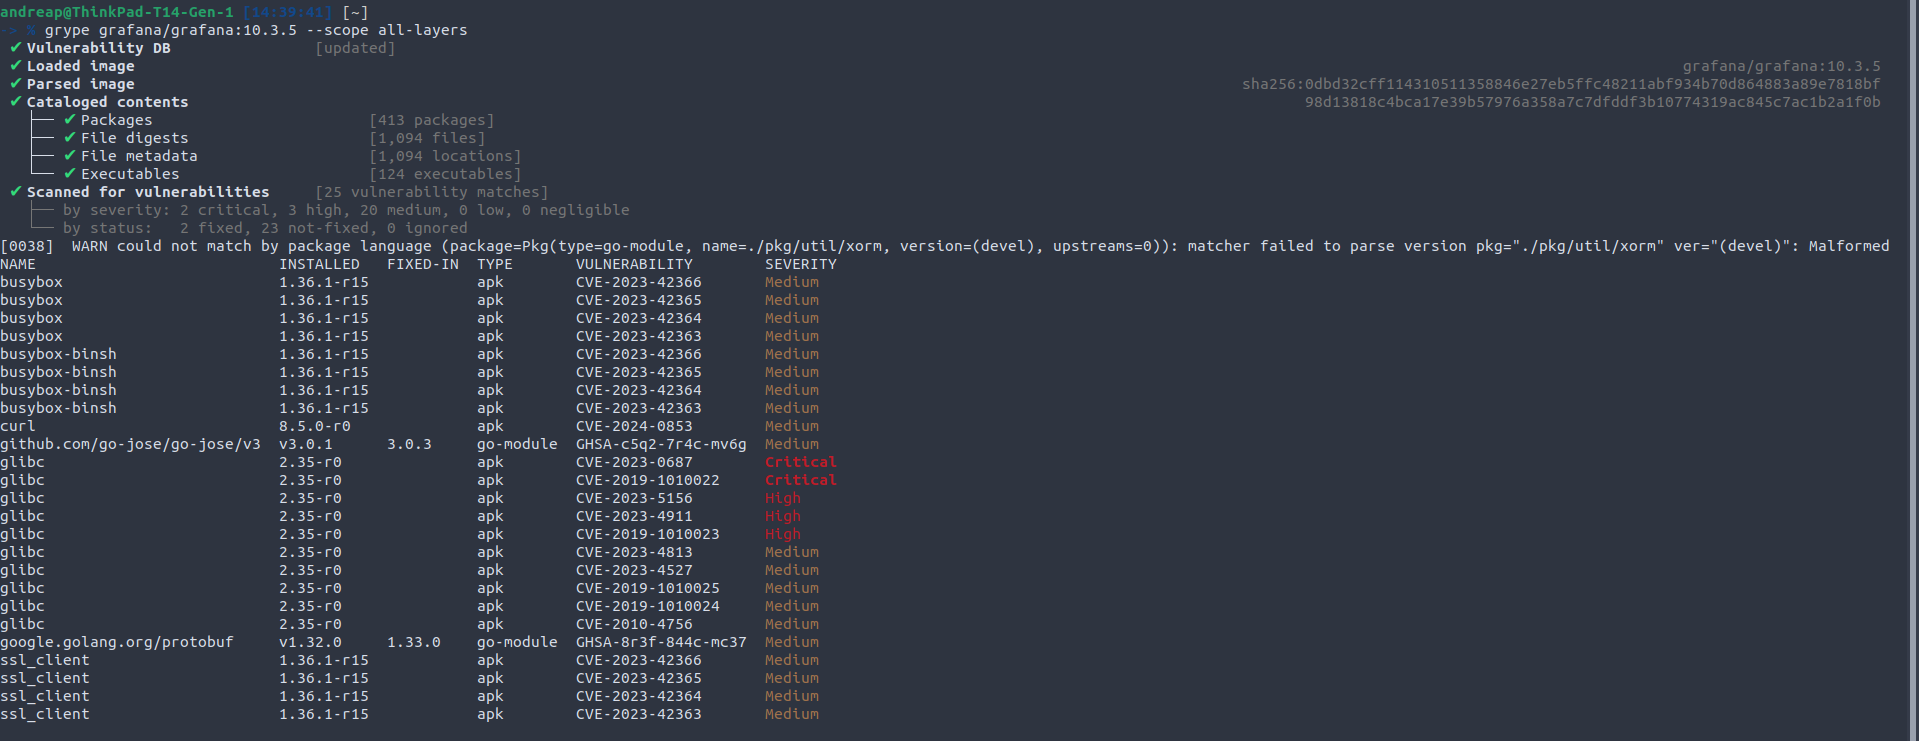Click the checkmark beside Scanned for vulnerabilities
The height and width of the screenshot is (741, 1919).
click(x=15, y=192)
